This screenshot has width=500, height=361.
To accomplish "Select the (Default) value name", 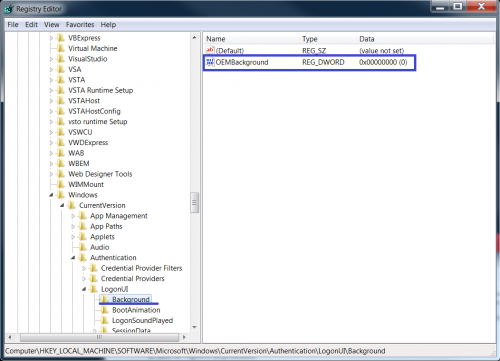I will (230, 51).
